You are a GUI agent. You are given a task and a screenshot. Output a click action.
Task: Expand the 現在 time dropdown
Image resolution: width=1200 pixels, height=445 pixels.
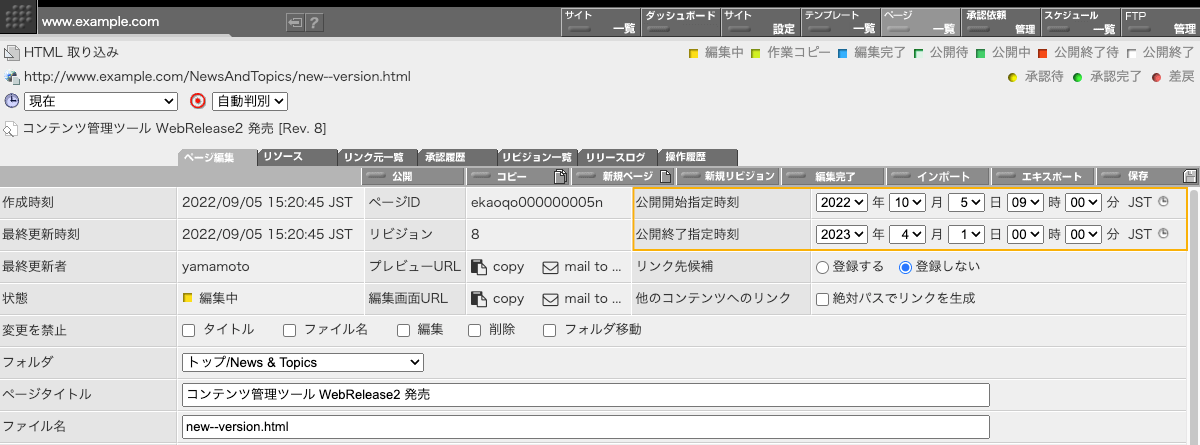click(100, 101)
